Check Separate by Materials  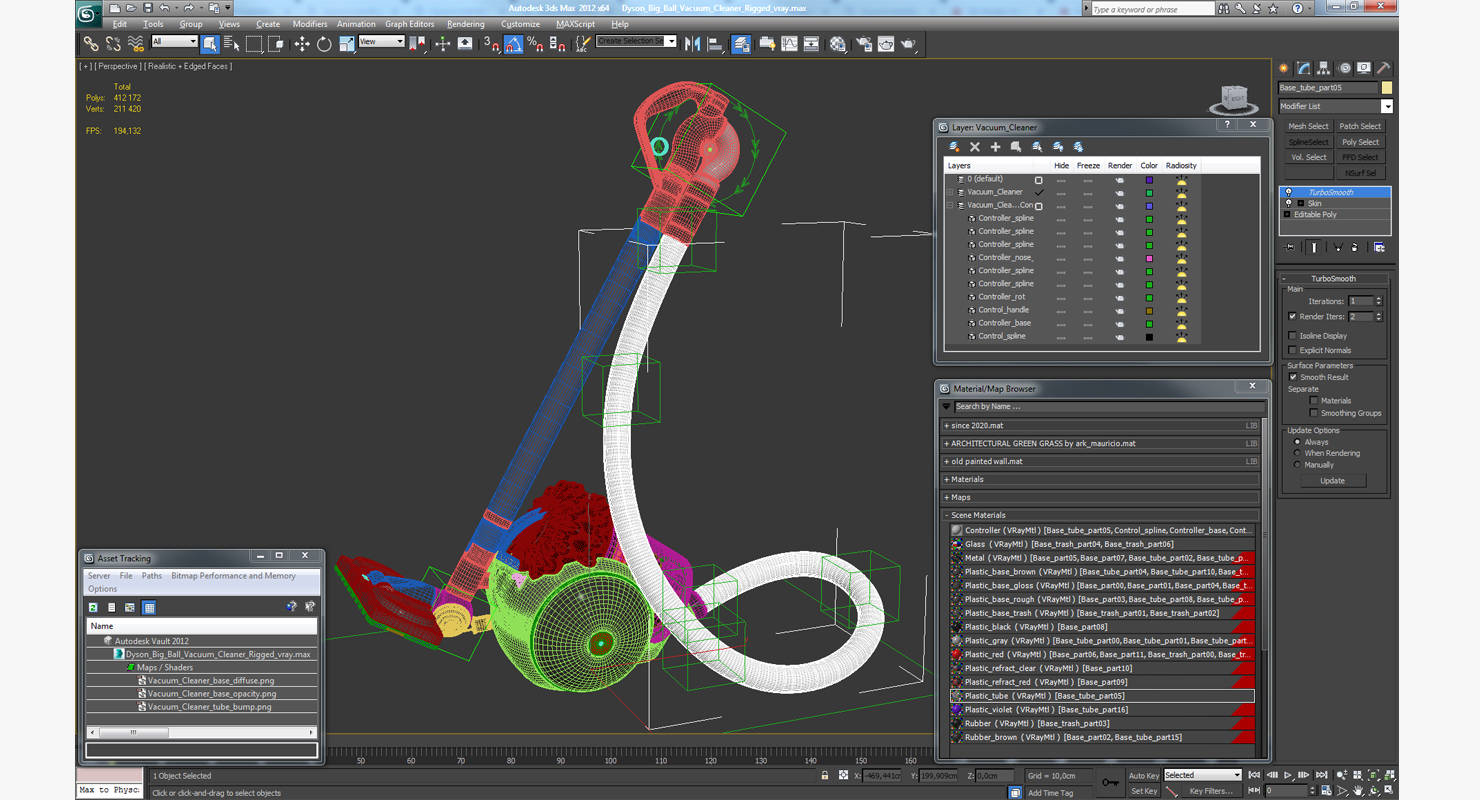click(1313, 400)
